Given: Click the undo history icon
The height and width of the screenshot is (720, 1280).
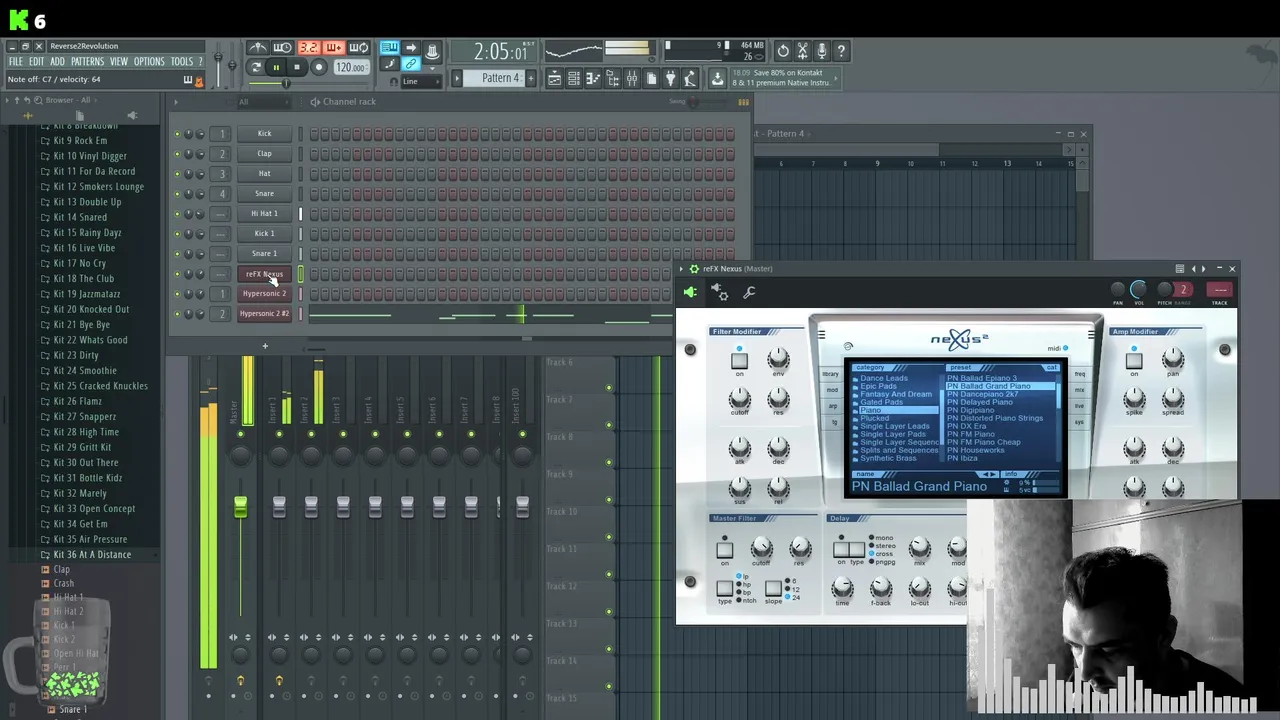Looking at the screenshot, I should pos(783,51).
